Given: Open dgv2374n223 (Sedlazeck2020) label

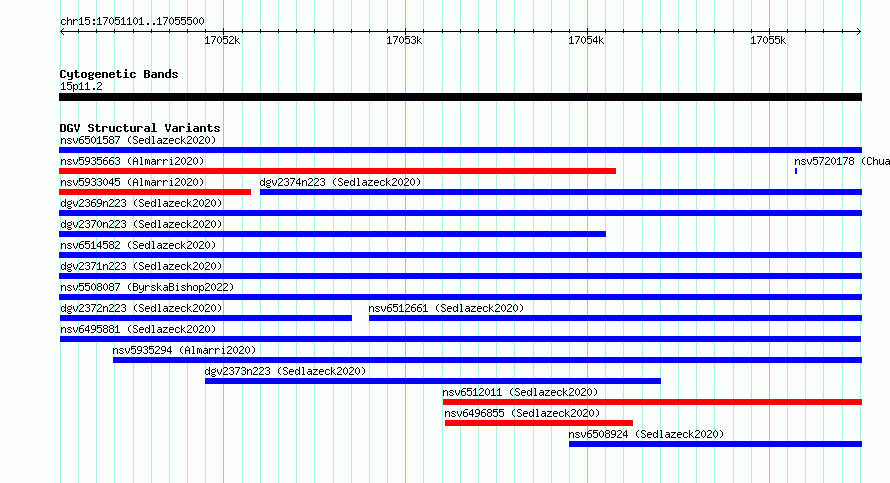Looking at the screenshot, I should tap(341, 182).
